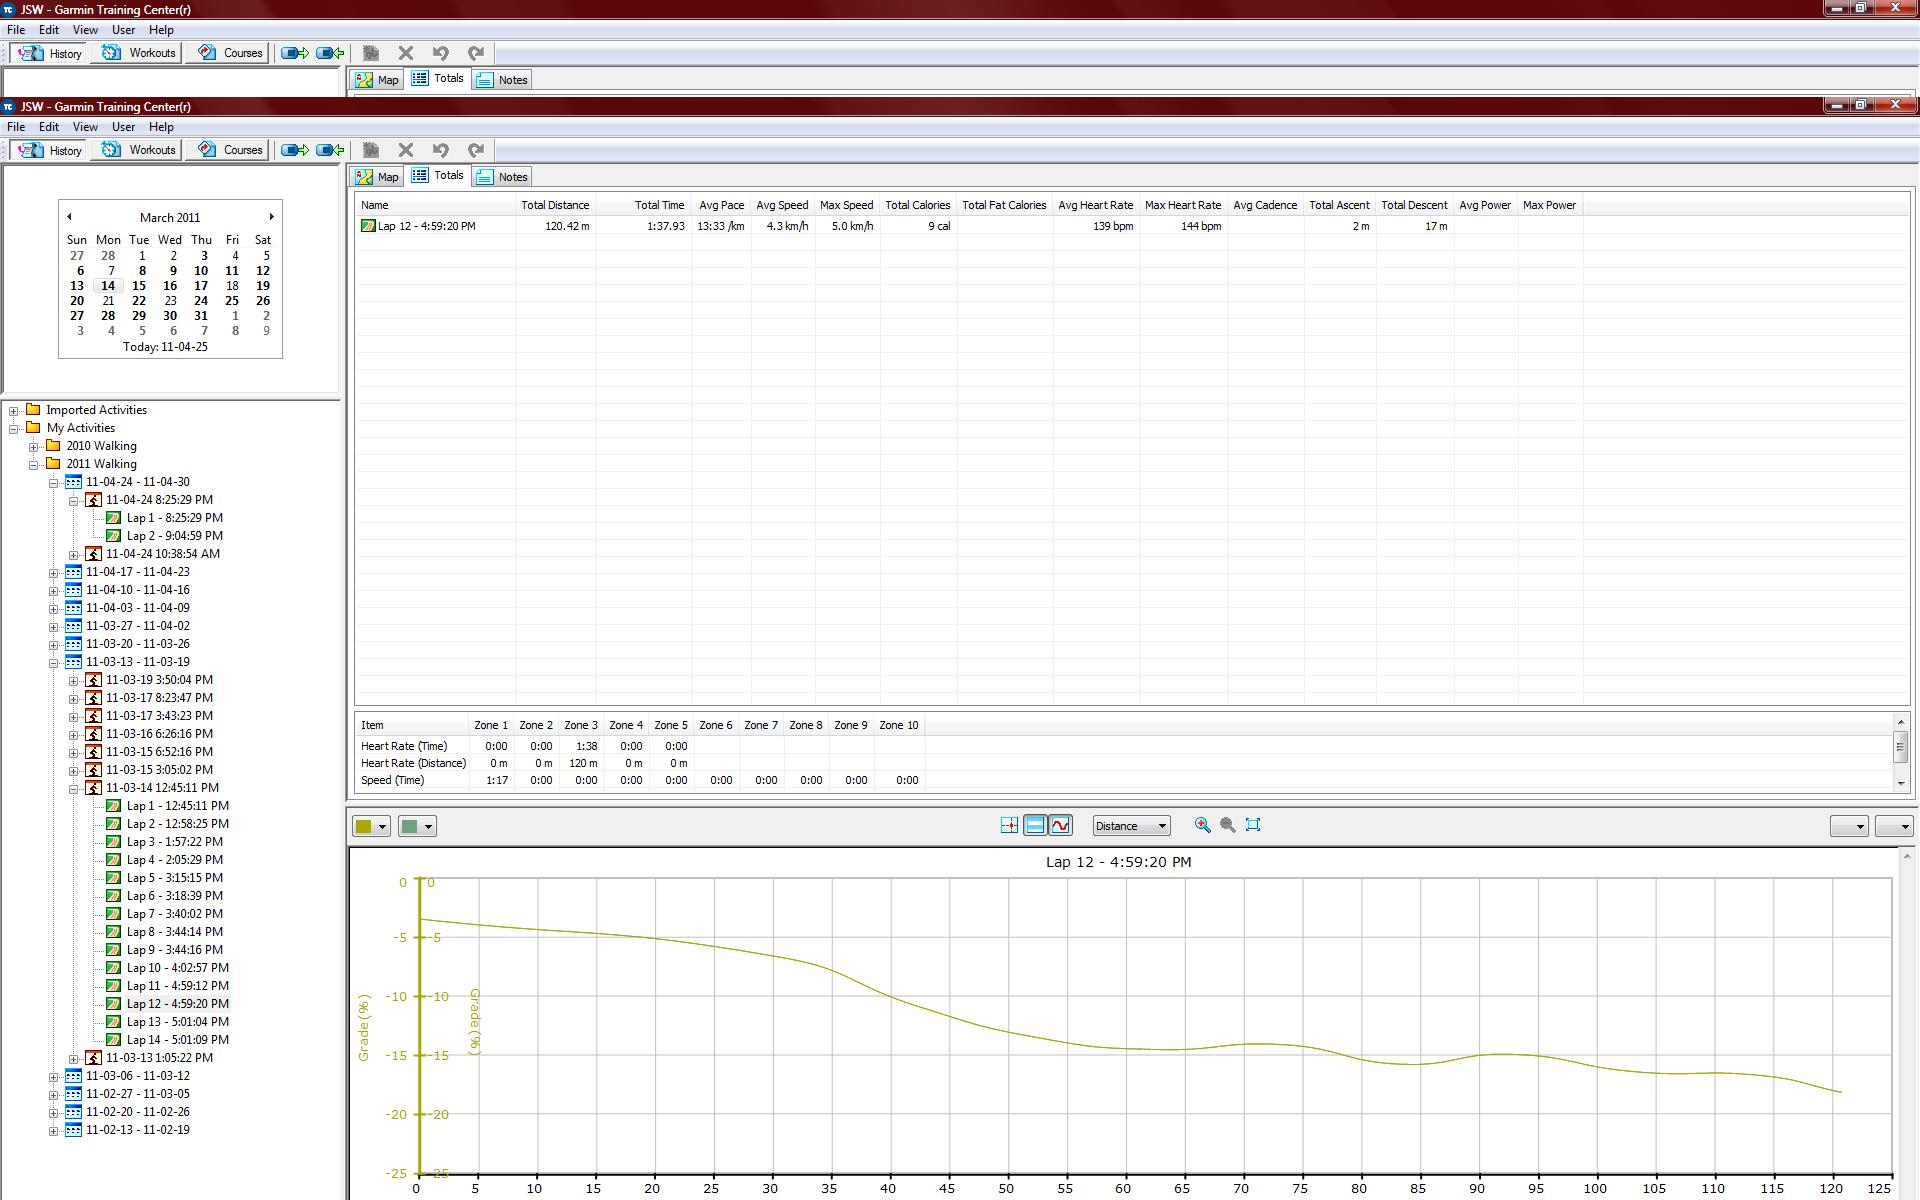The height and width of the screenshot is (1200, 1920).
Task: Select Lap 13 - 5:01:04 PM in tree
Action: tap(177, 1022)
